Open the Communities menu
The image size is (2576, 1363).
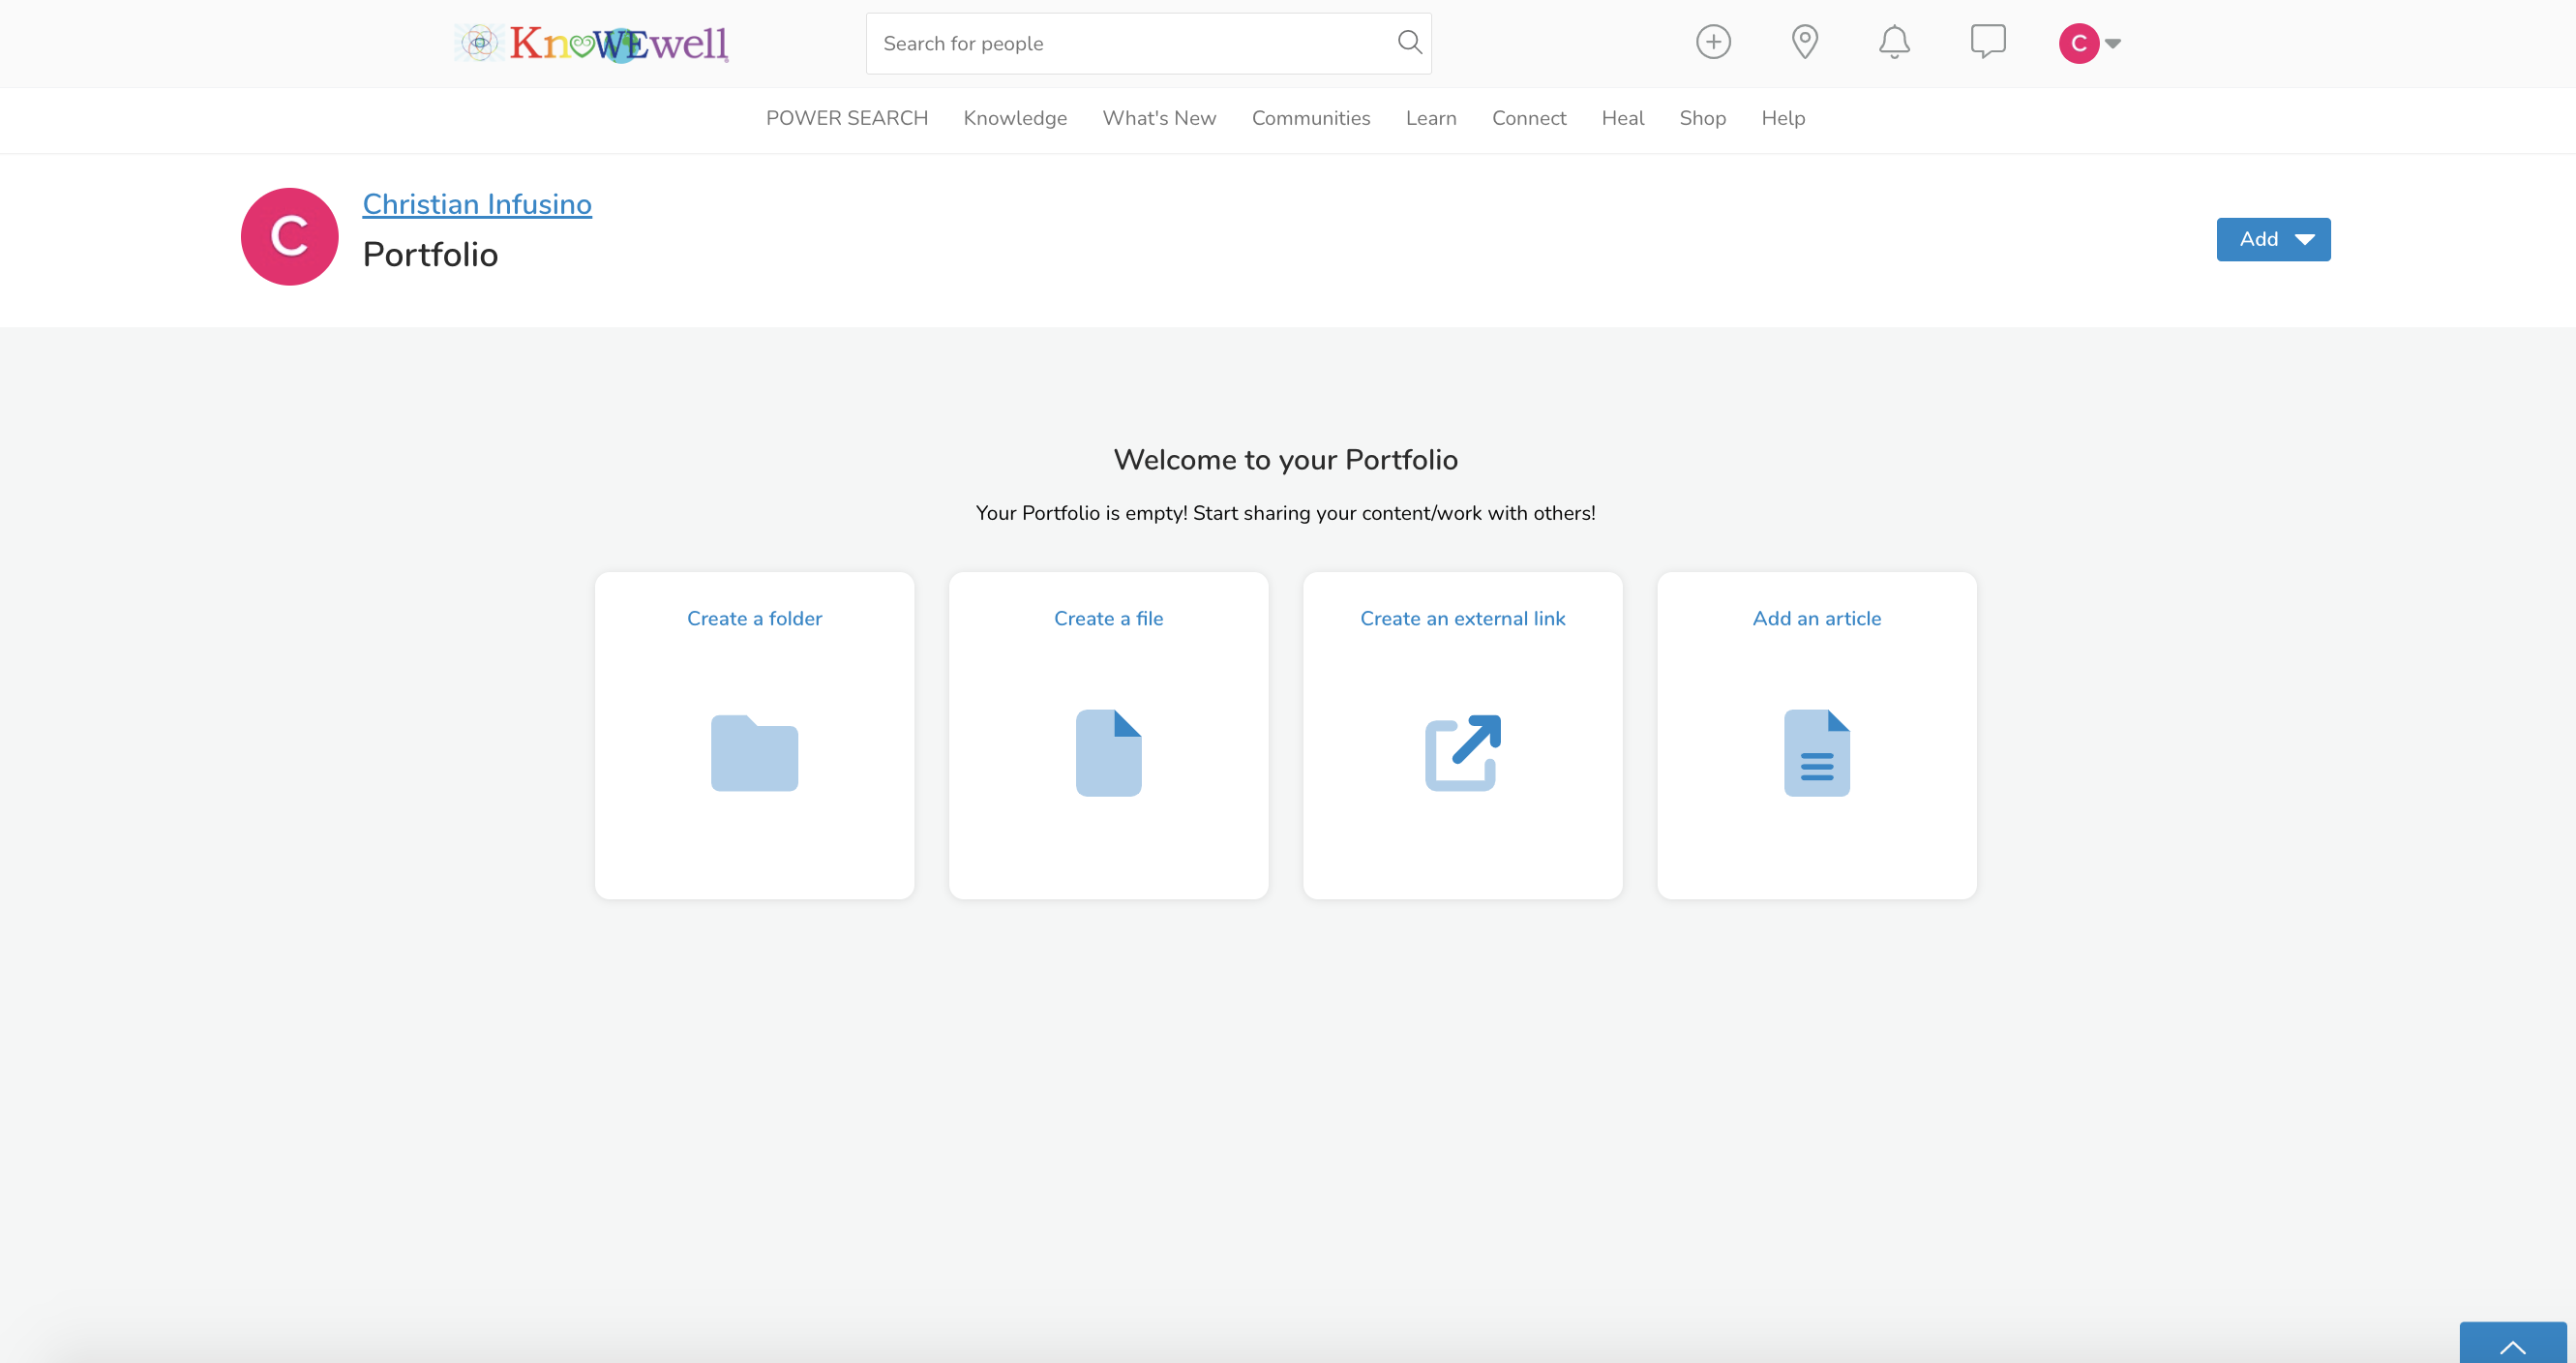click(1310, 118)
